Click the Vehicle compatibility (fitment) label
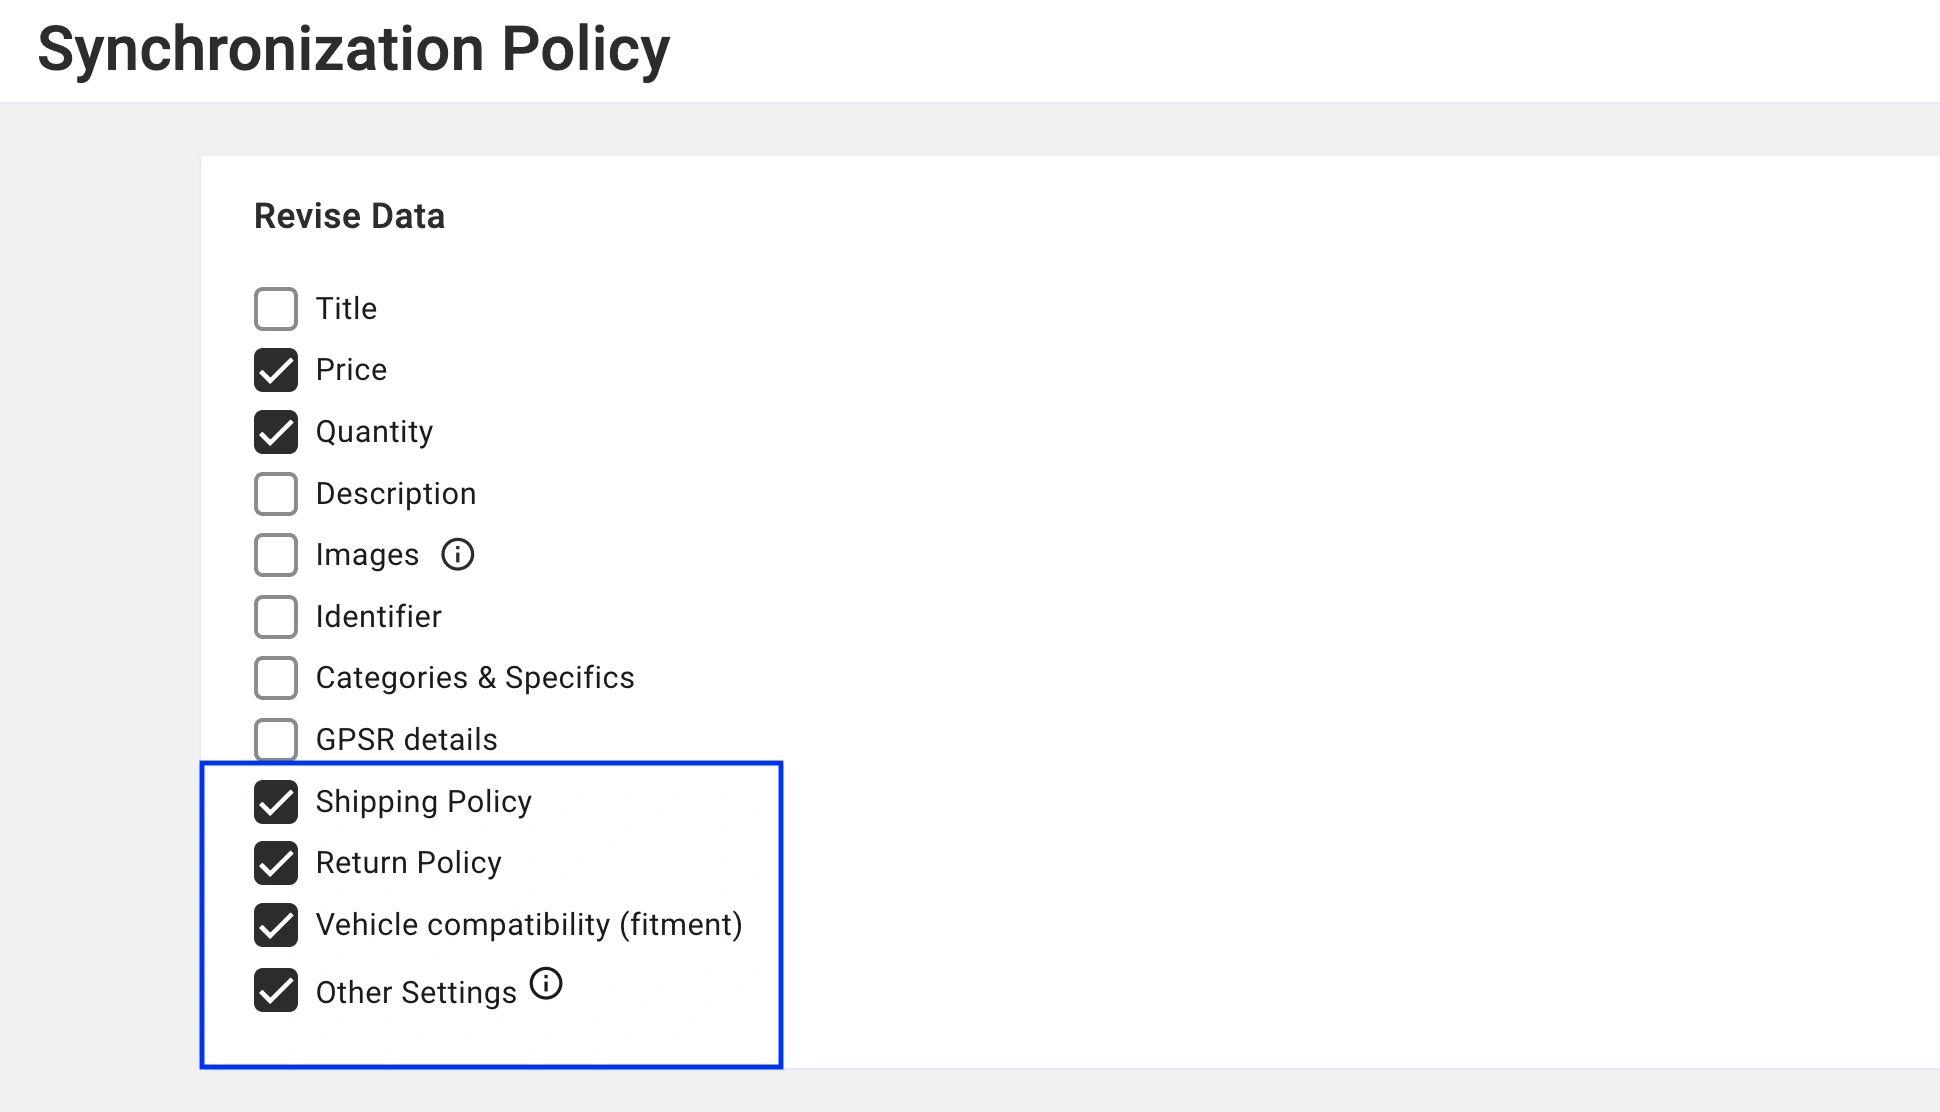 [528, 925]
